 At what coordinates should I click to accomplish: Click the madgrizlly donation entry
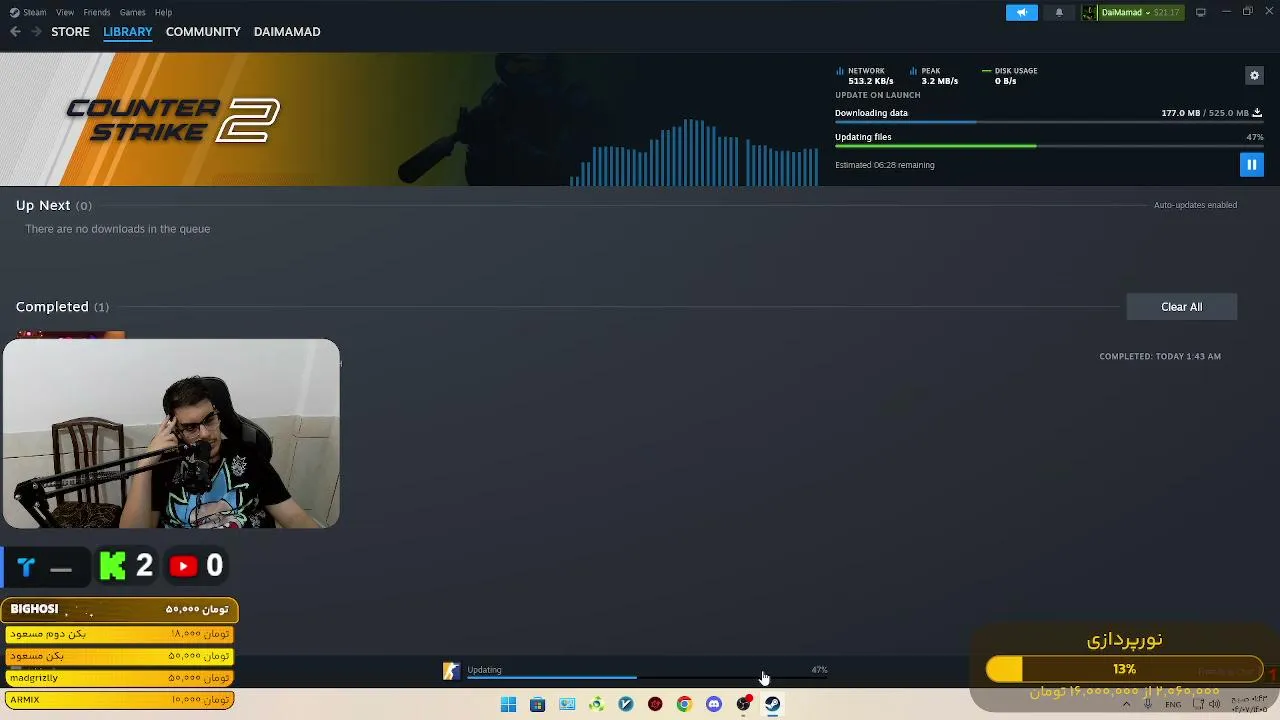[119, 678]
